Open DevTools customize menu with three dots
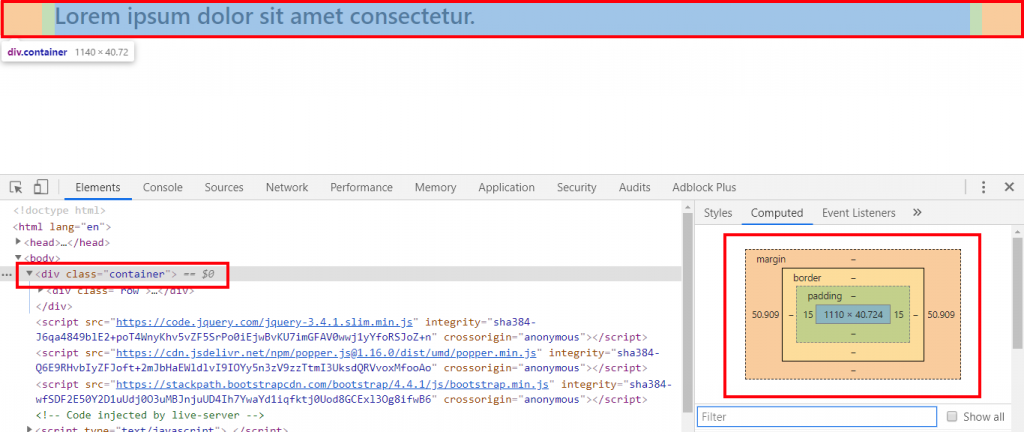 tap(983, 187)
